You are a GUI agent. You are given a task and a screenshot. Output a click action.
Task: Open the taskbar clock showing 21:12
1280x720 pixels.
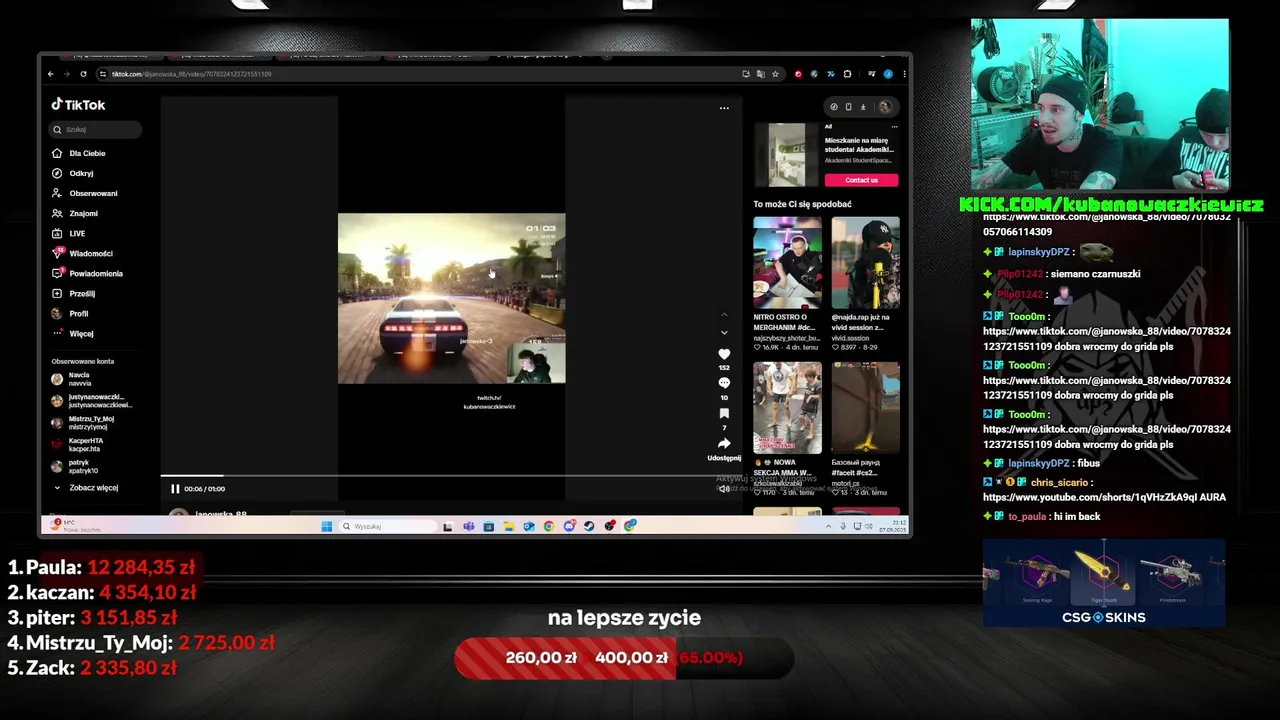tap(892, 526)
